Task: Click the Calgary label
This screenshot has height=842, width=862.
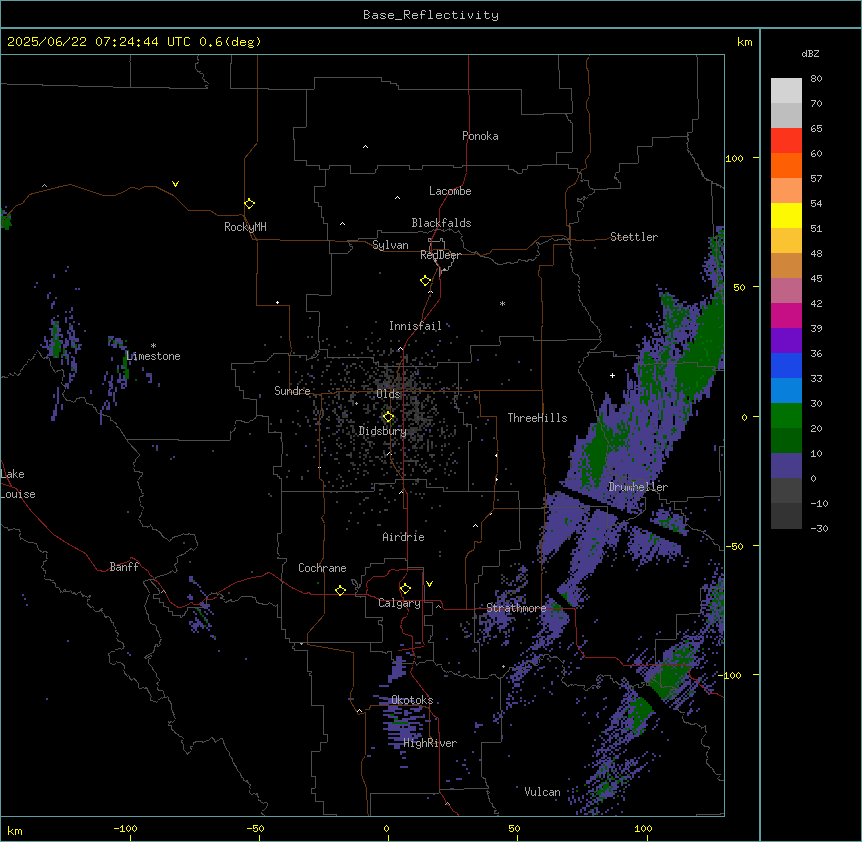Action: coord(399,603)
